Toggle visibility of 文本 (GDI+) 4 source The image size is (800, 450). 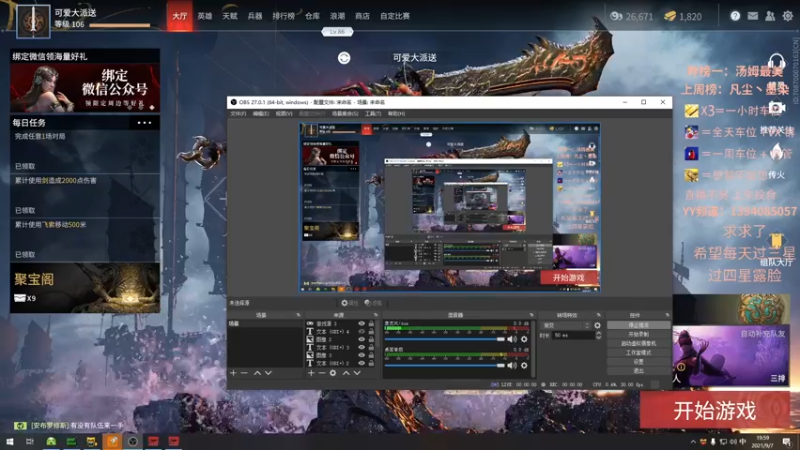(361, 332)
